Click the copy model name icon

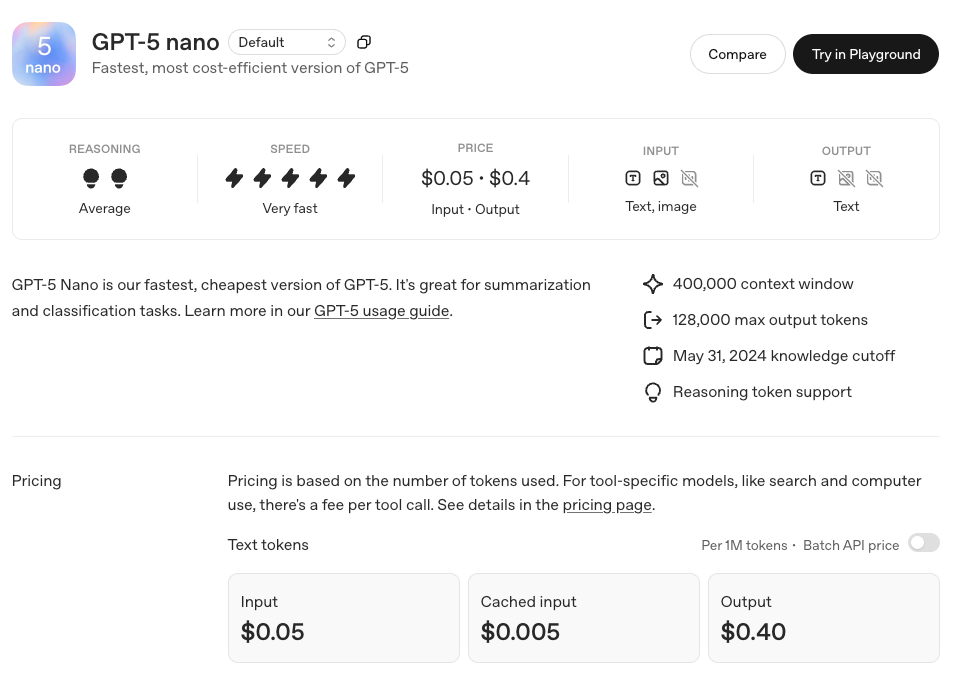tap(364, 42)
